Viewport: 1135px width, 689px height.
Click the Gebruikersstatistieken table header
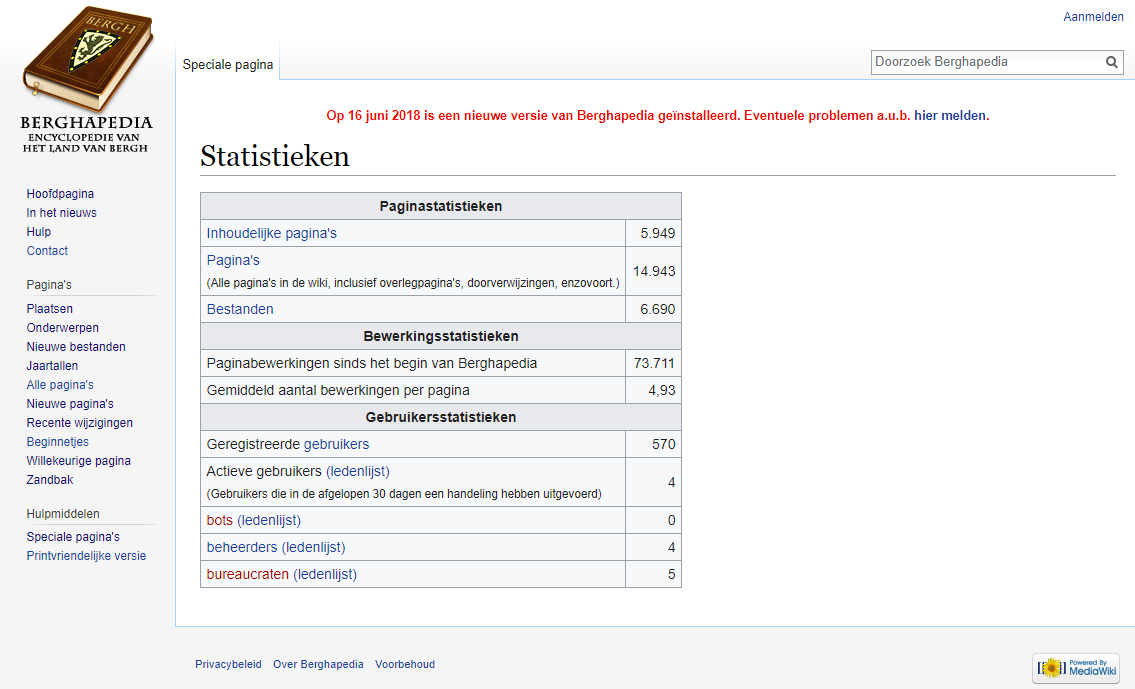pos(441,418)
